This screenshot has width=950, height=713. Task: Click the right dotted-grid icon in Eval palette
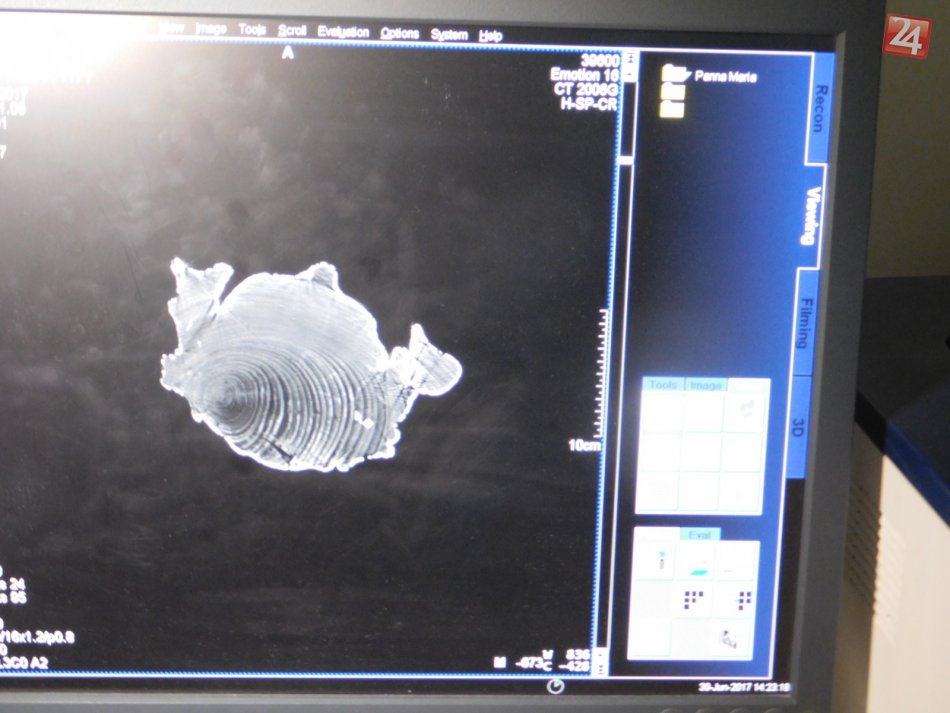point(743,600)
